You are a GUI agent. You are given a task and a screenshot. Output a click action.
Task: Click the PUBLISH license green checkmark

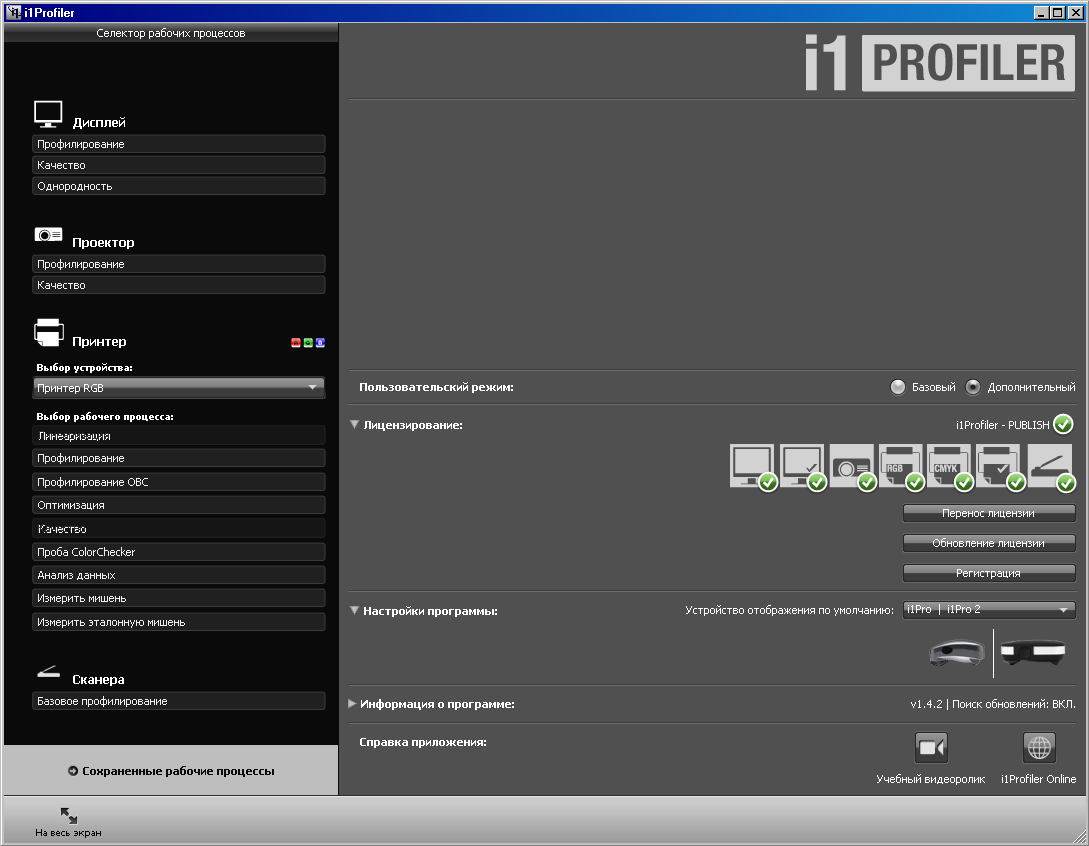point(1063,424)
